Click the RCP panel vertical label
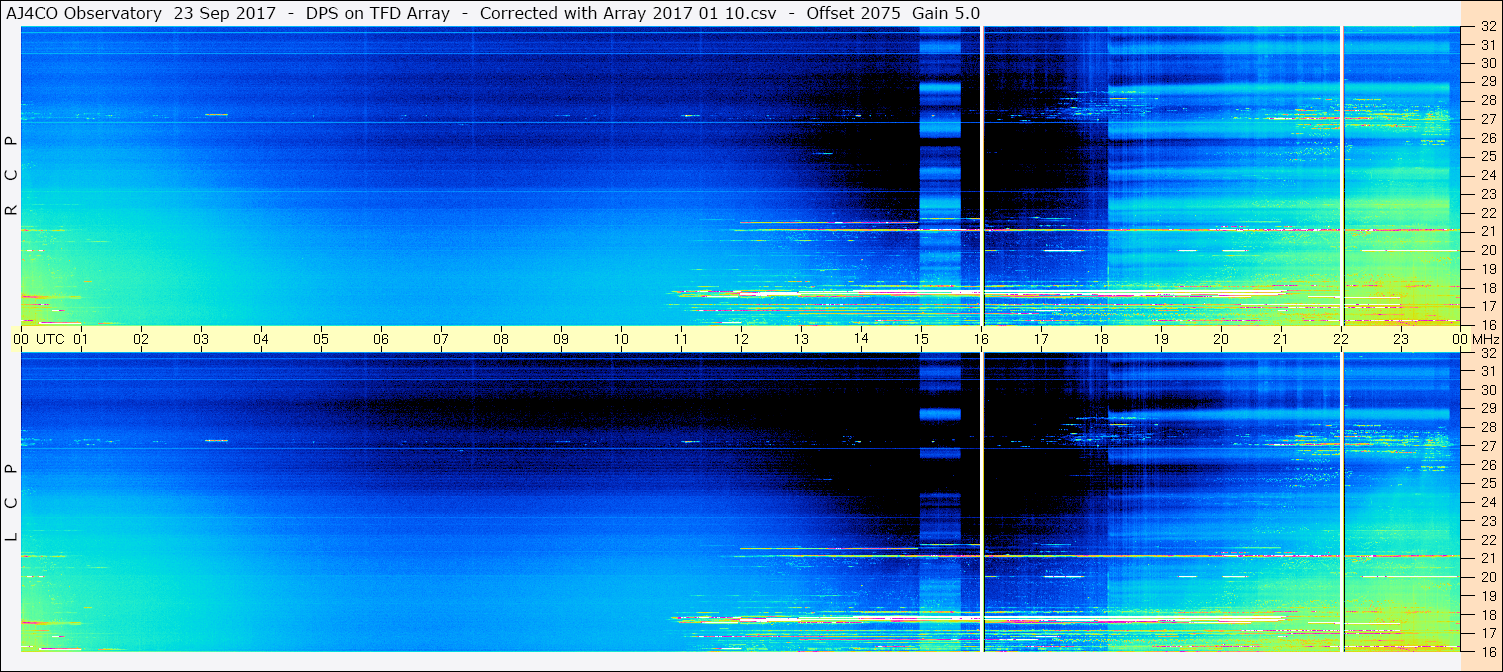 point(12,177)
